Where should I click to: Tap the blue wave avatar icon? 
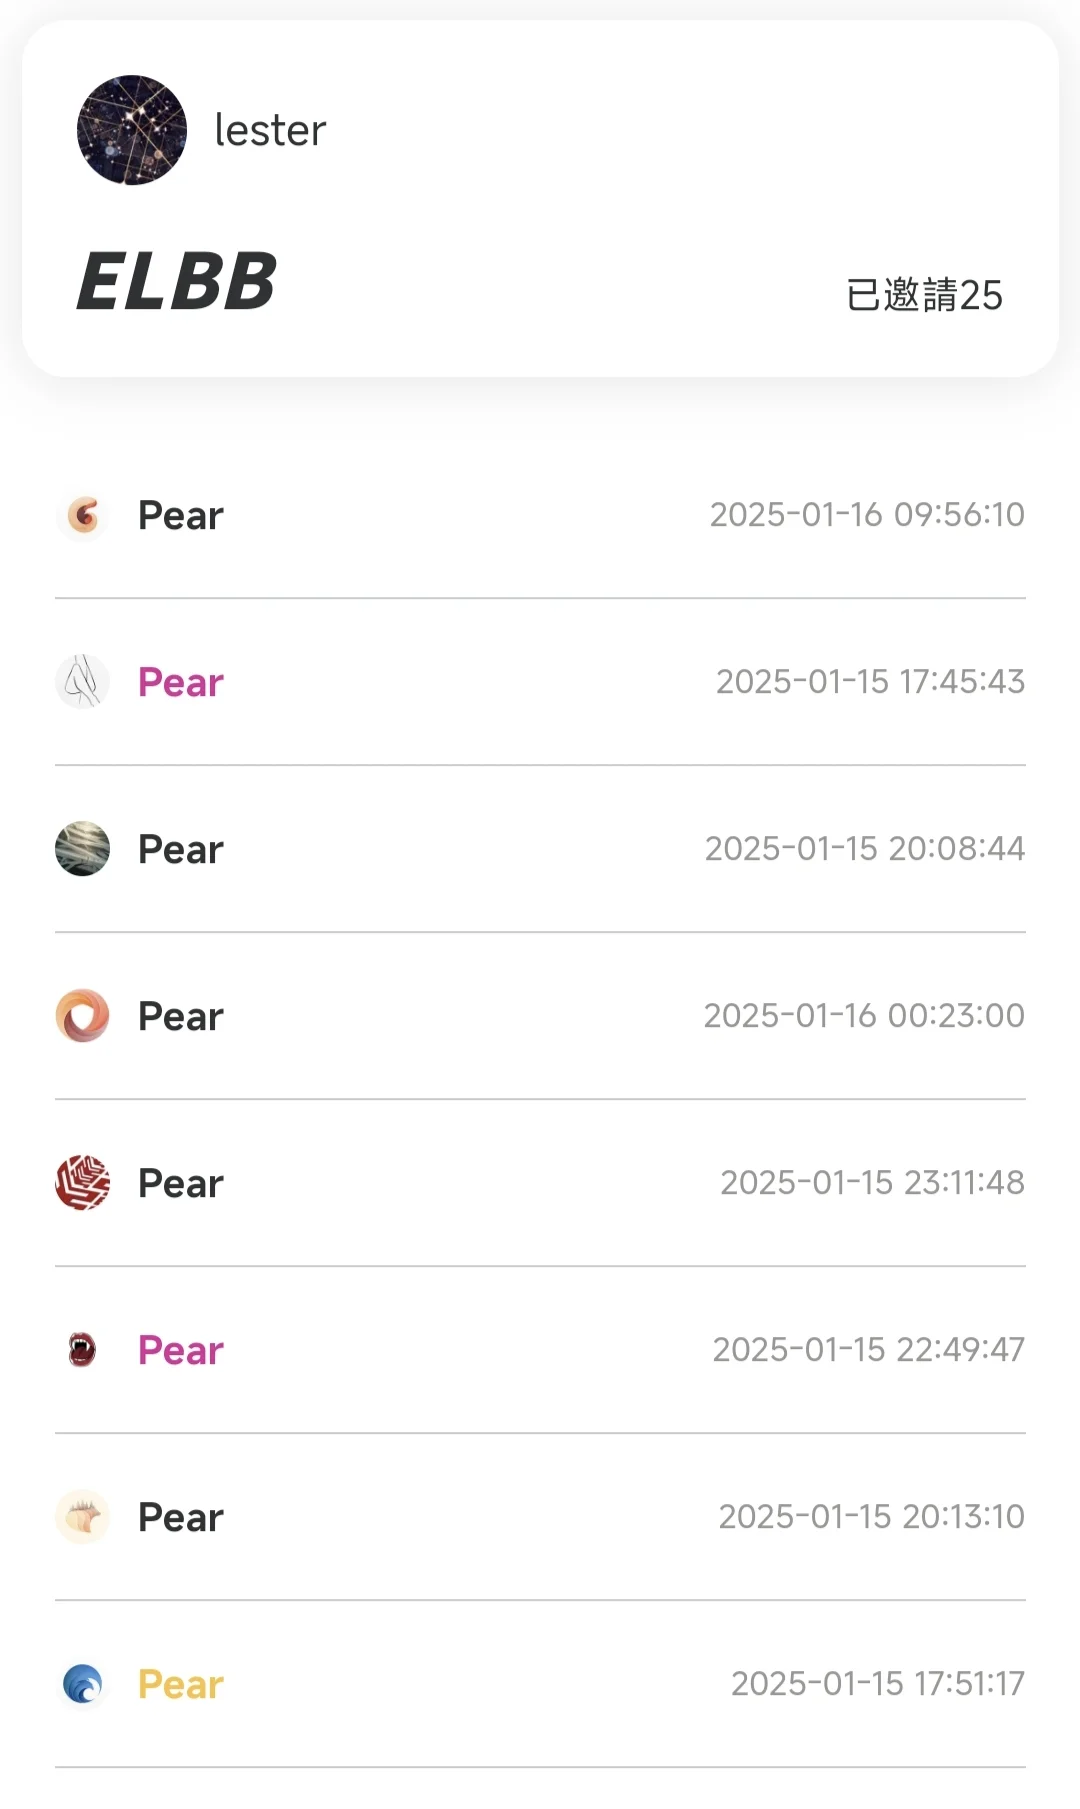82,1684
